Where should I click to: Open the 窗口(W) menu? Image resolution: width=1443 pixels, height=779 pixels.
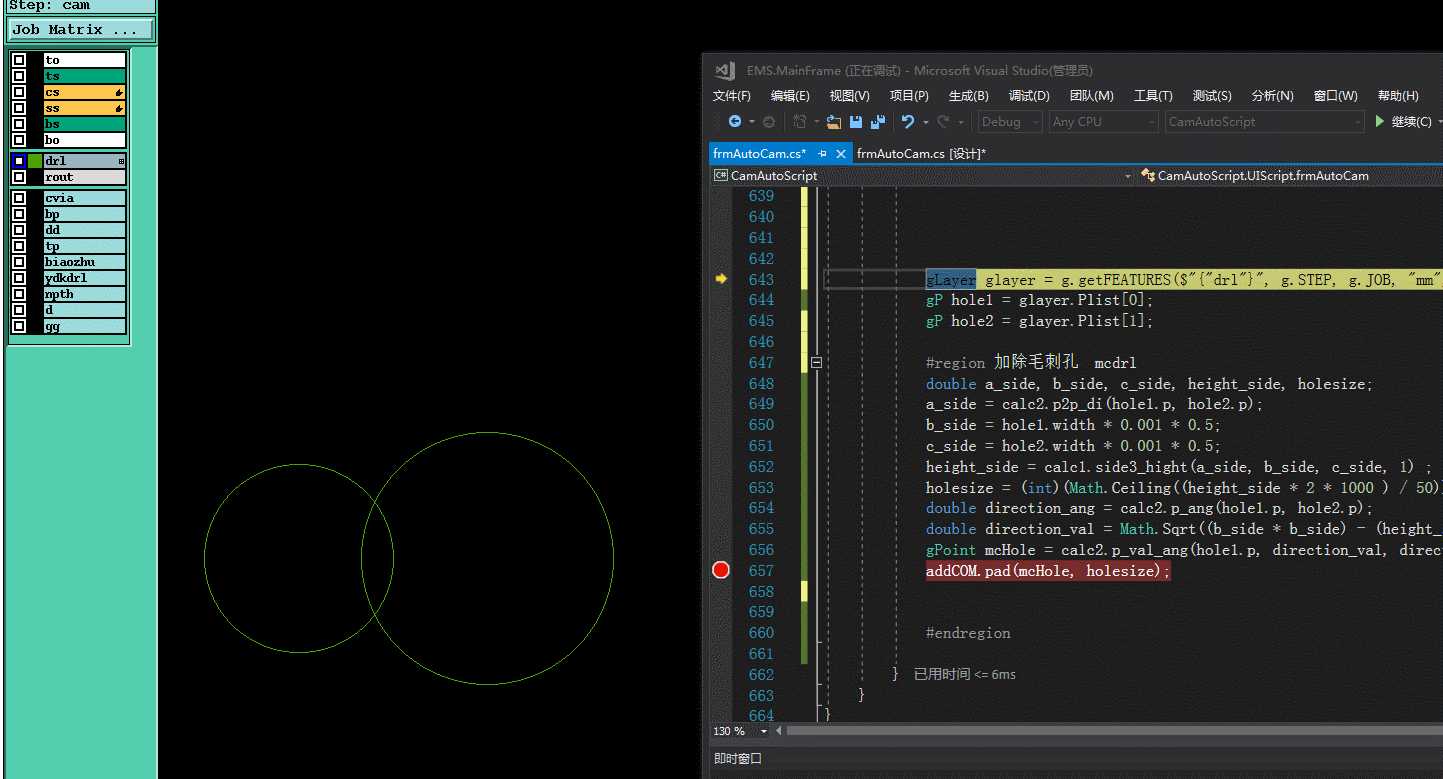[1335, 96]
